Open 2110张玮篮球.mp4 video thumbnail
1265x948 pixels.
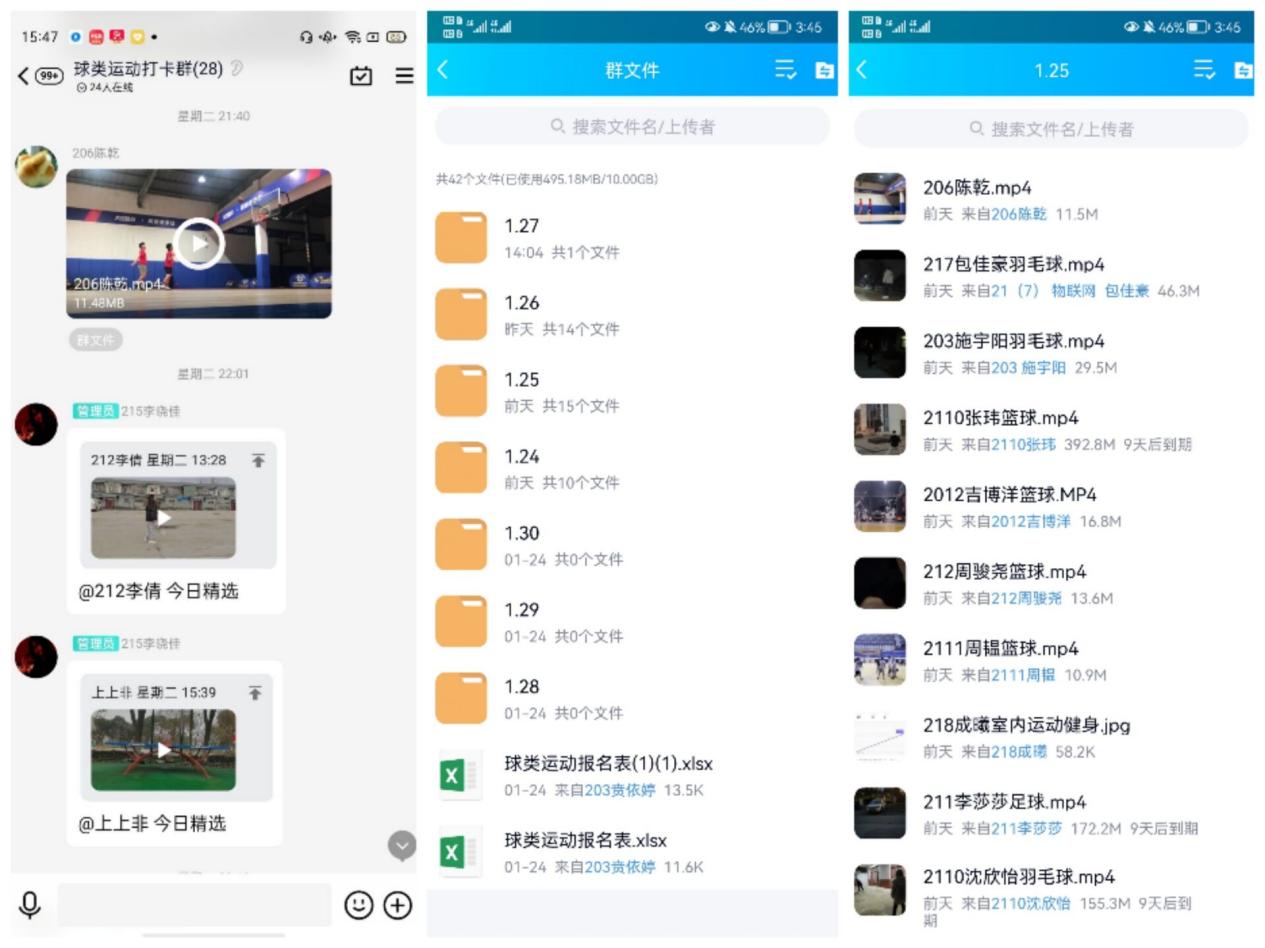(x=879, y=430)
